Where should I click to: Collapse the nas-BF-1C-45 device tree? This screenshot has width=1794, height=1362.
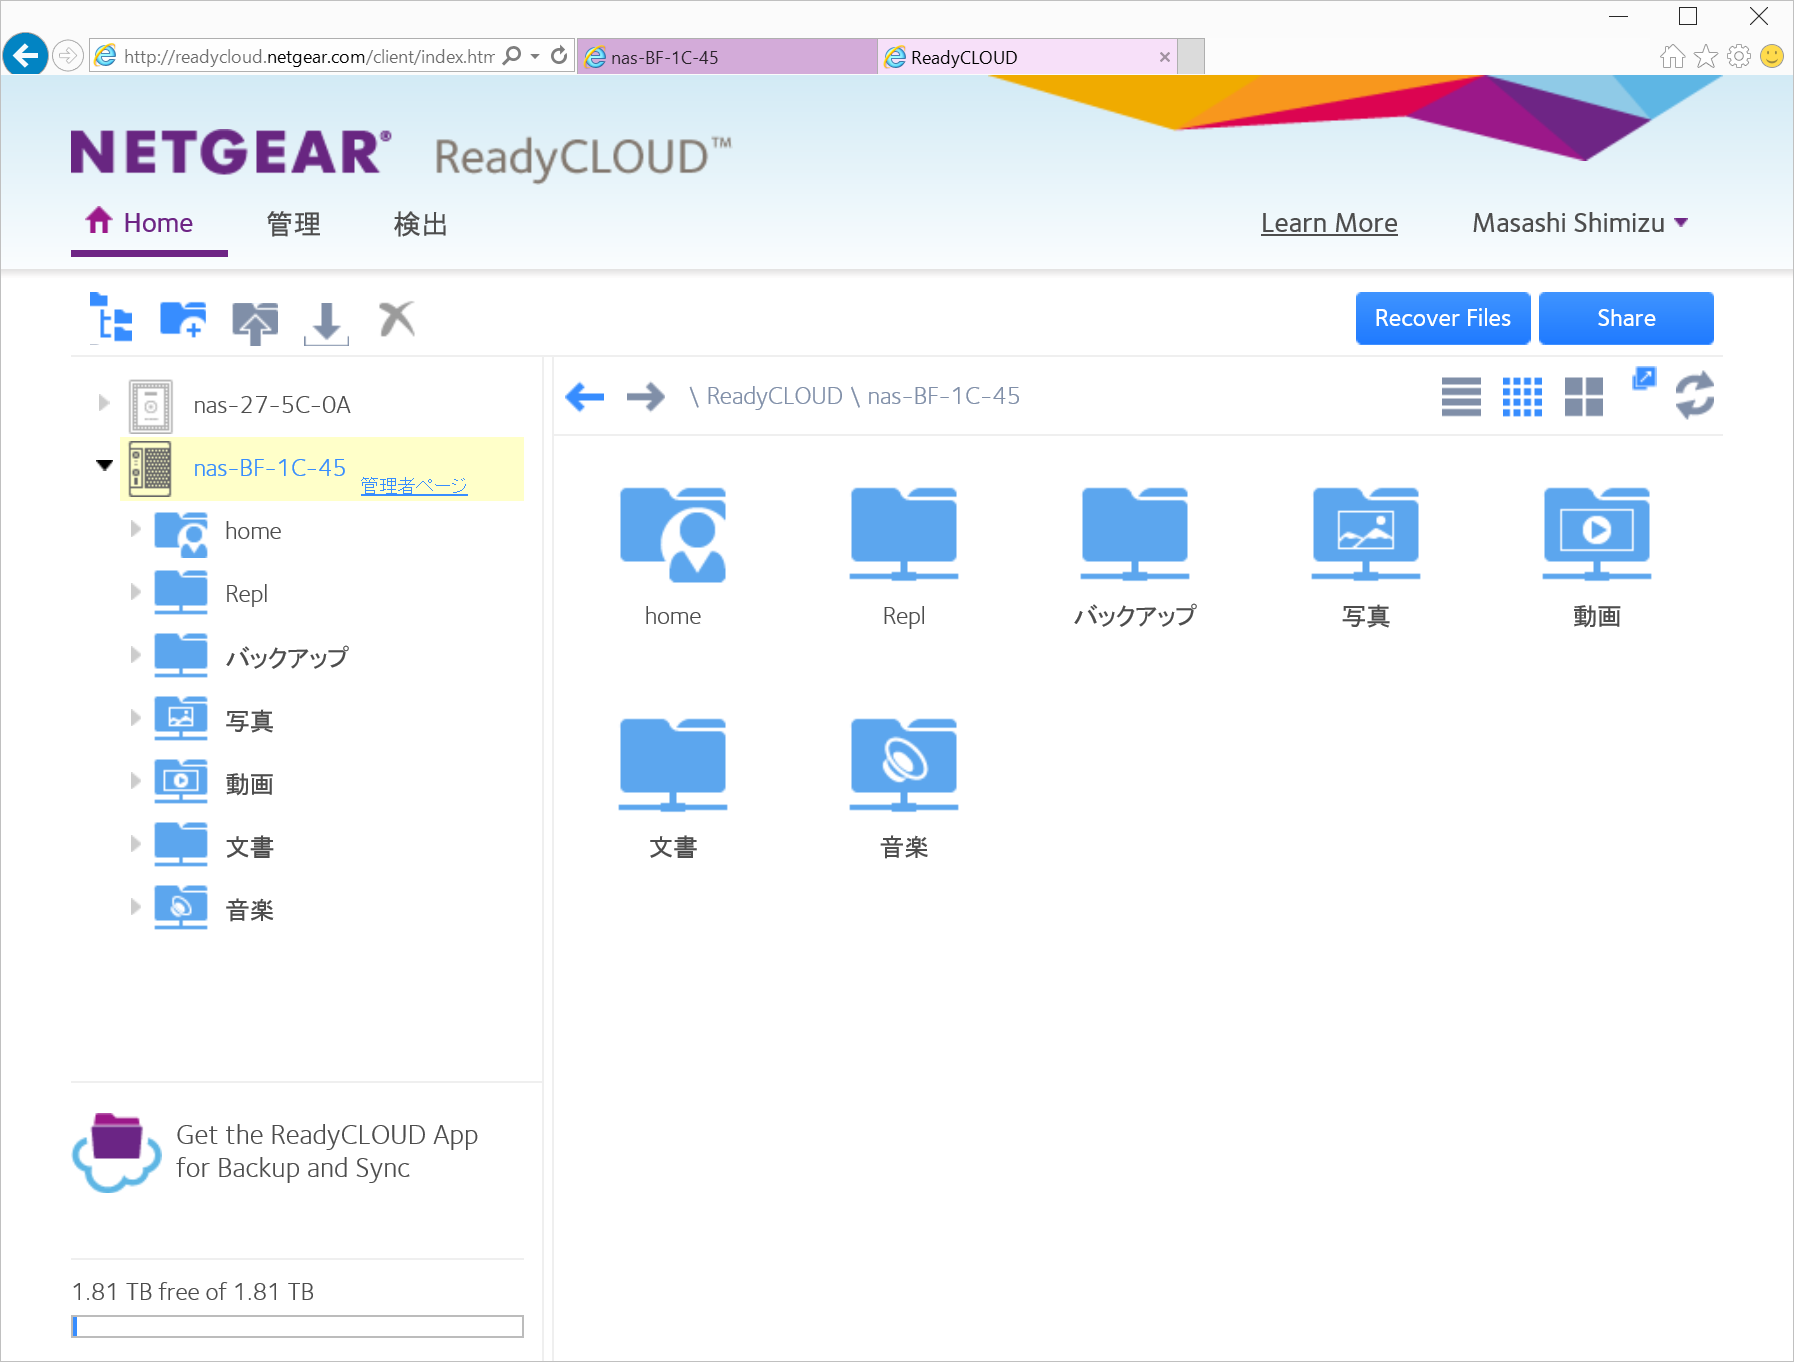tap(104, 465)
